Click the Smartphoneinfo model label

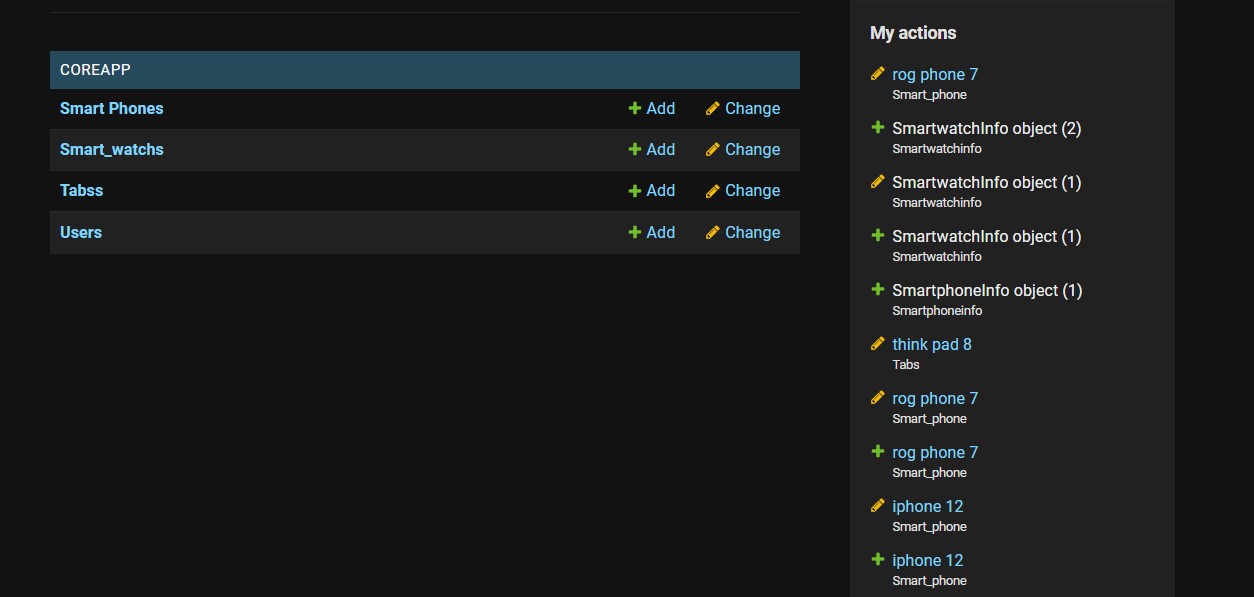pyautogui.click(x=937, y=311)
